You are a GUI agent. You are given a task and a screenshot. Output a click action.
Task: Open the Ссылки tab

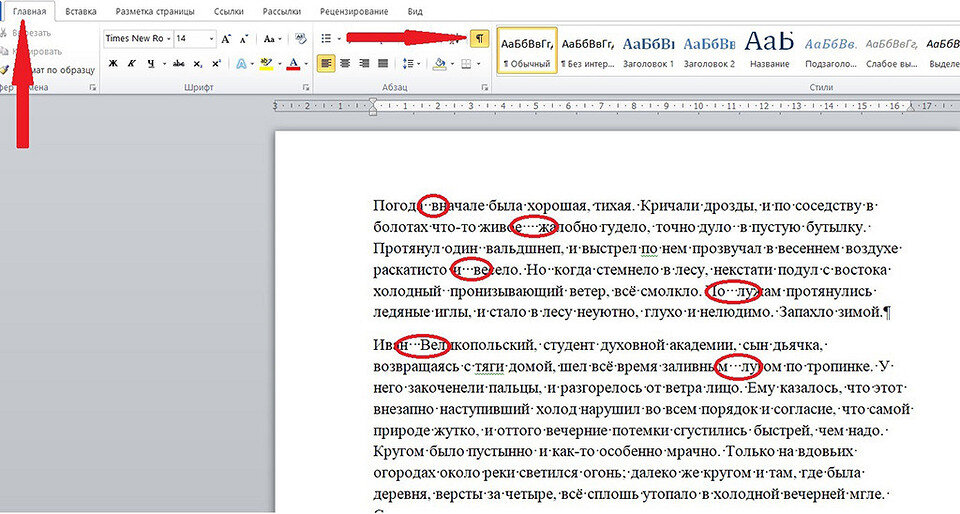click(228, 12)
